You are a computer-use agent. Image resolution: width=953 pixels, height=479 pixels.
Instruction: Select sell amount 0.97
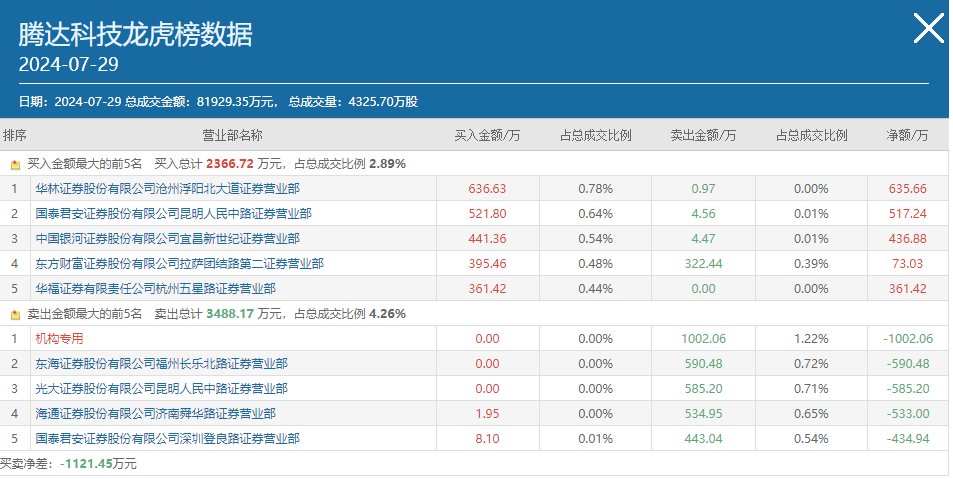[703, 189]
